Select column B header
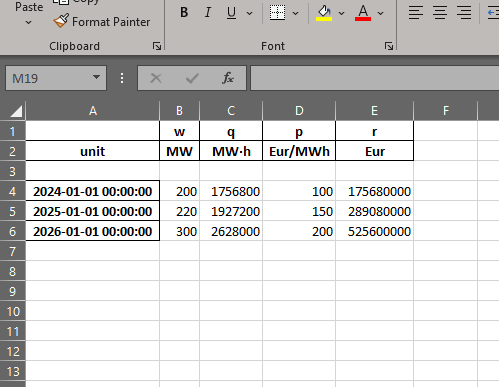This screenshot has height=387, width=499. tap(179, 111)
